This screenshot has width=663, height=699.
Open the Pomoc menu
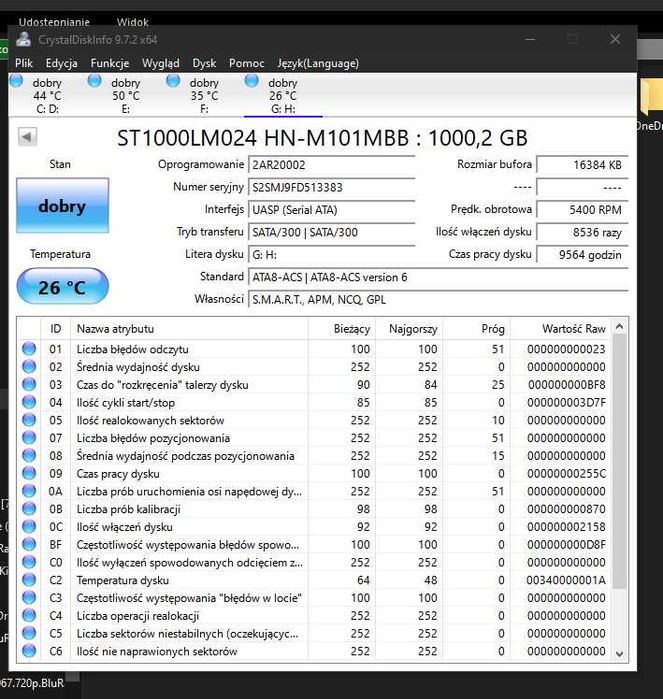(x=247, y=63)
